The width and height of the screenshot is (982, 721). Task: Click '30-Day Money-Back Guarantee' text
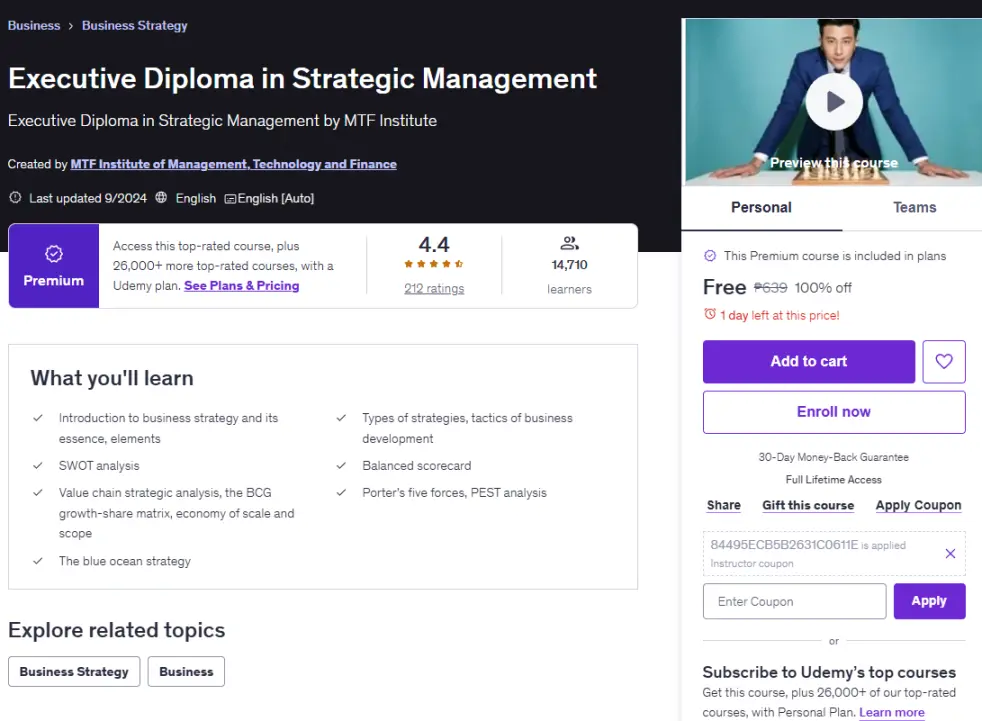834,457
